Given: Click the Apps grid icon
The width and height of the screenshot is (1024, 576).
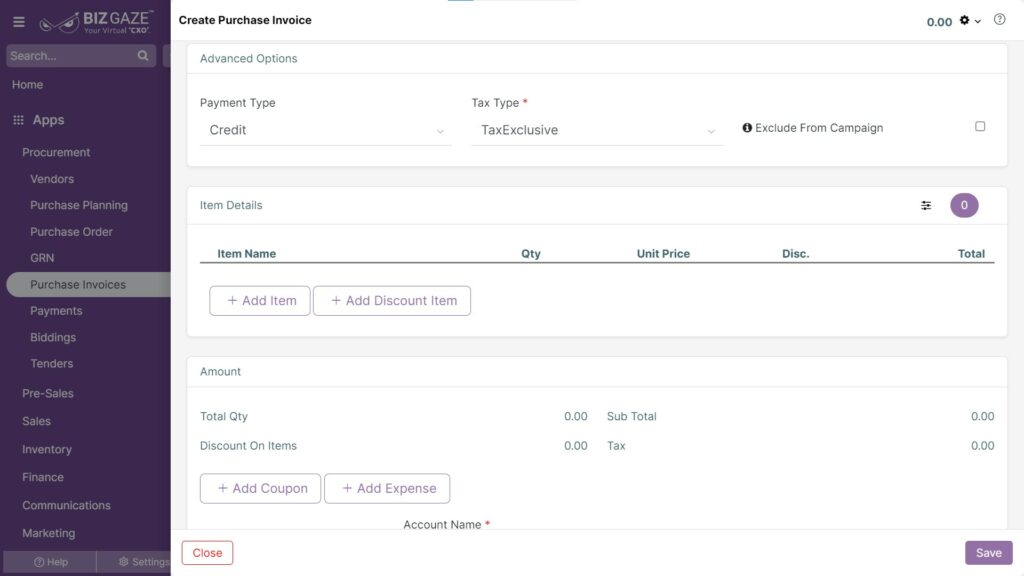Looking at the screenshot, I should [x=18, y=120].
